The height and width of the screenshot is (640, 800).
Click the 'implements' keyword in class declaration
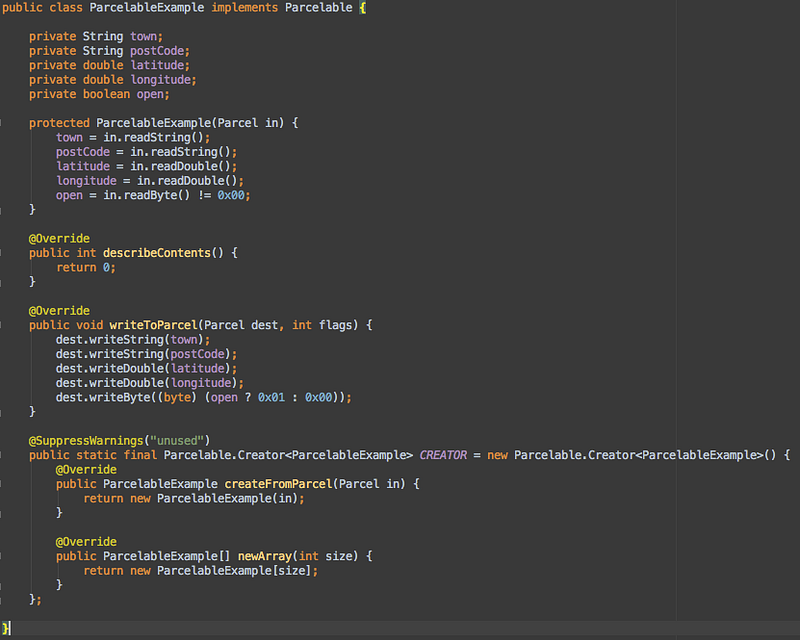tap(244, 8)
